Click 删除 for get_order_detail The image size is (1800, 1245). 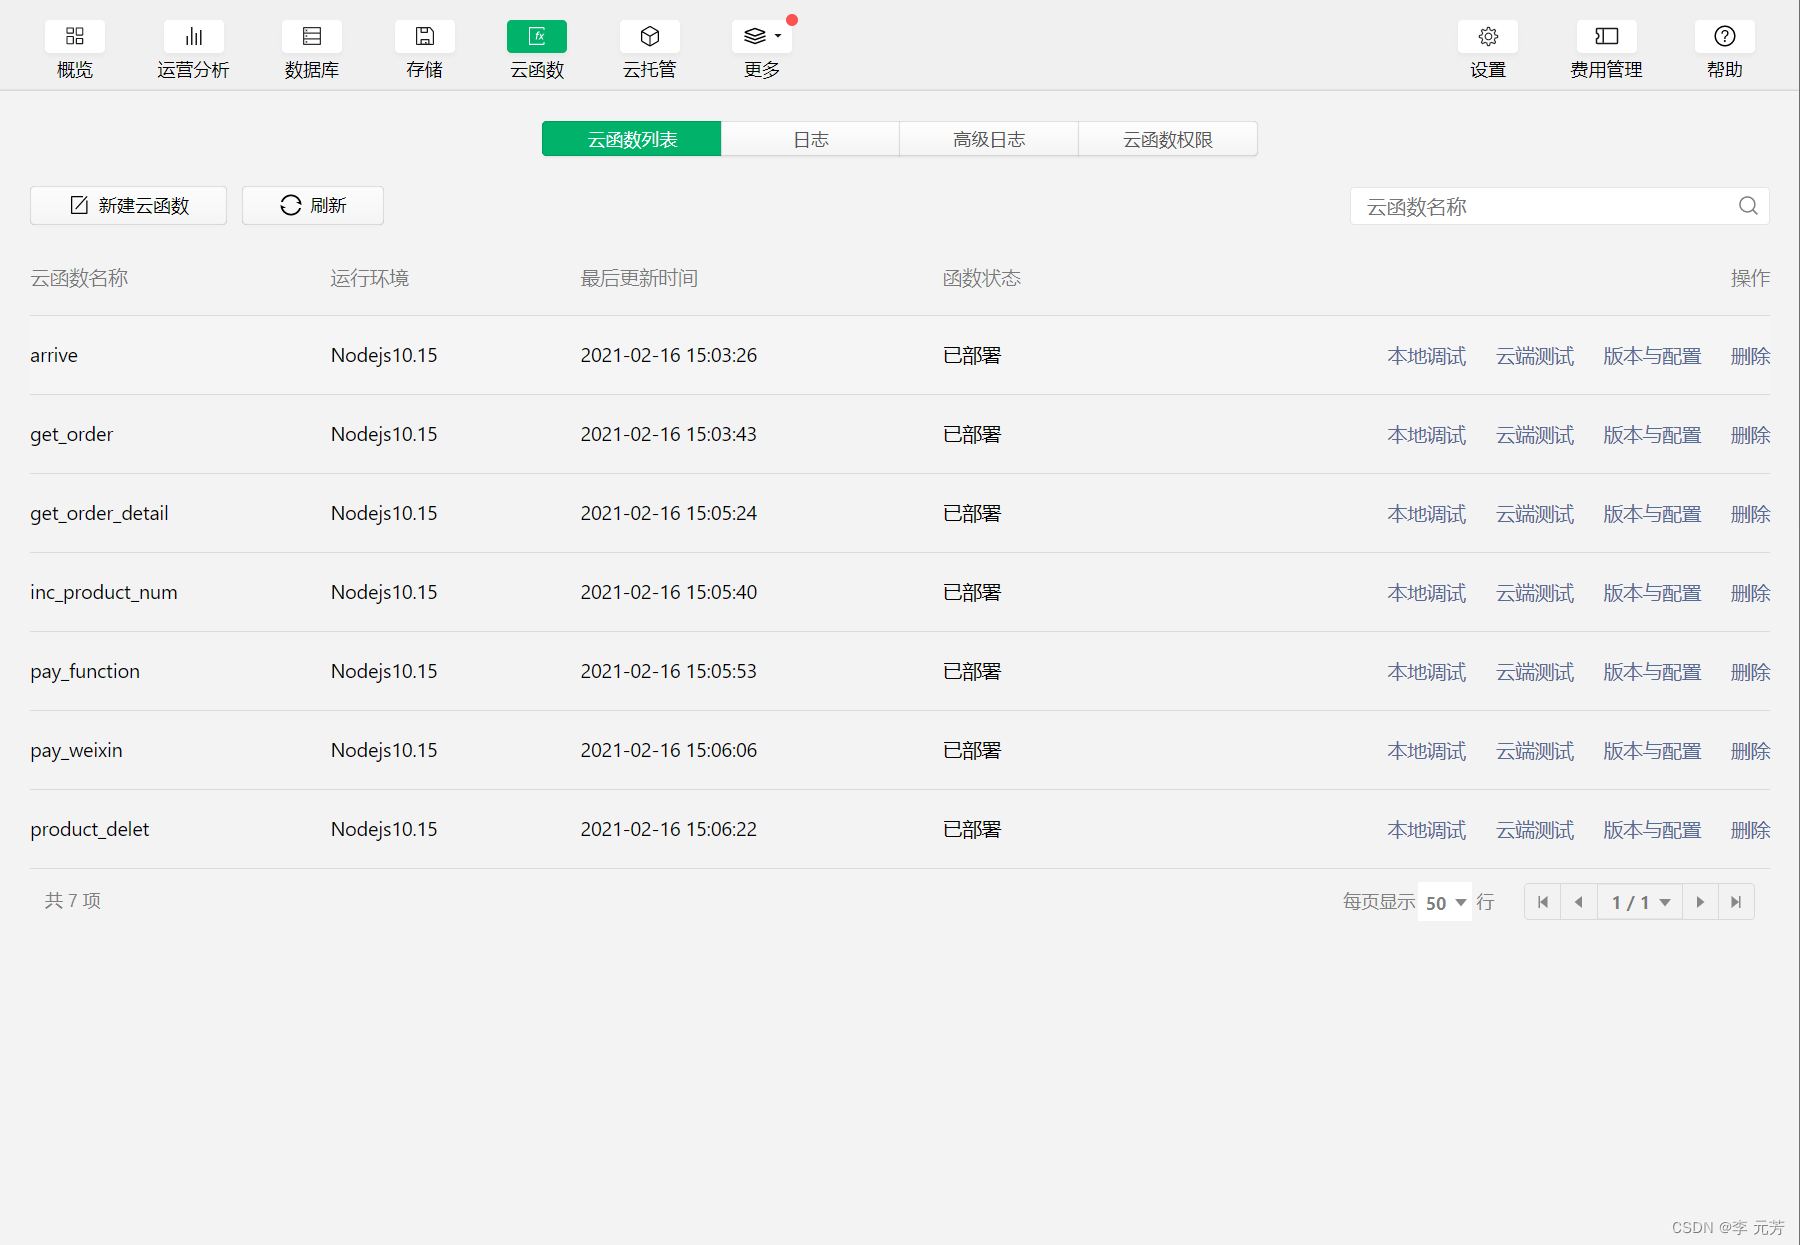click(1750, 514)
